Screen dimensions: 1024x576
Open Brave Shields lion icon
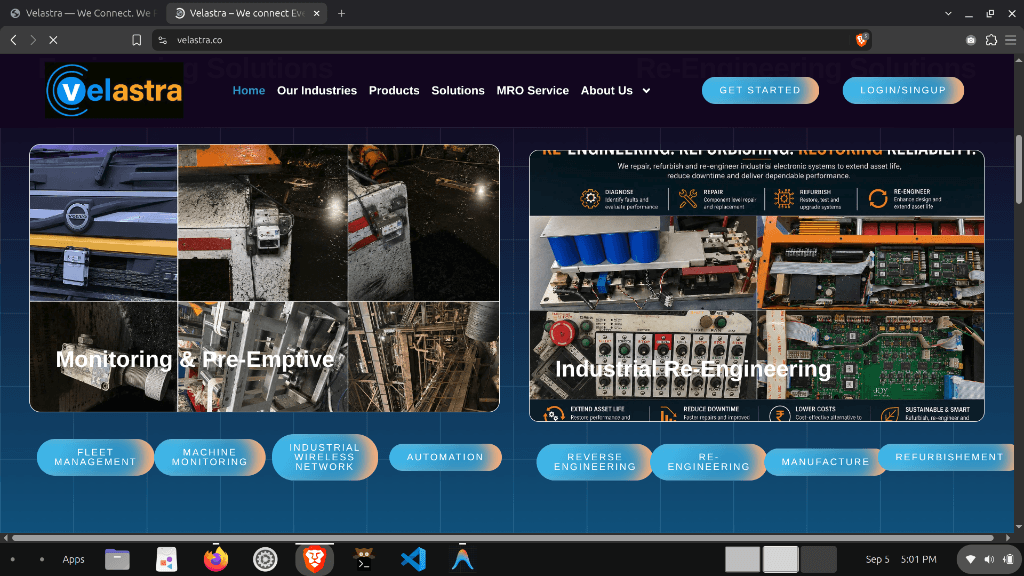pos(861,40)
